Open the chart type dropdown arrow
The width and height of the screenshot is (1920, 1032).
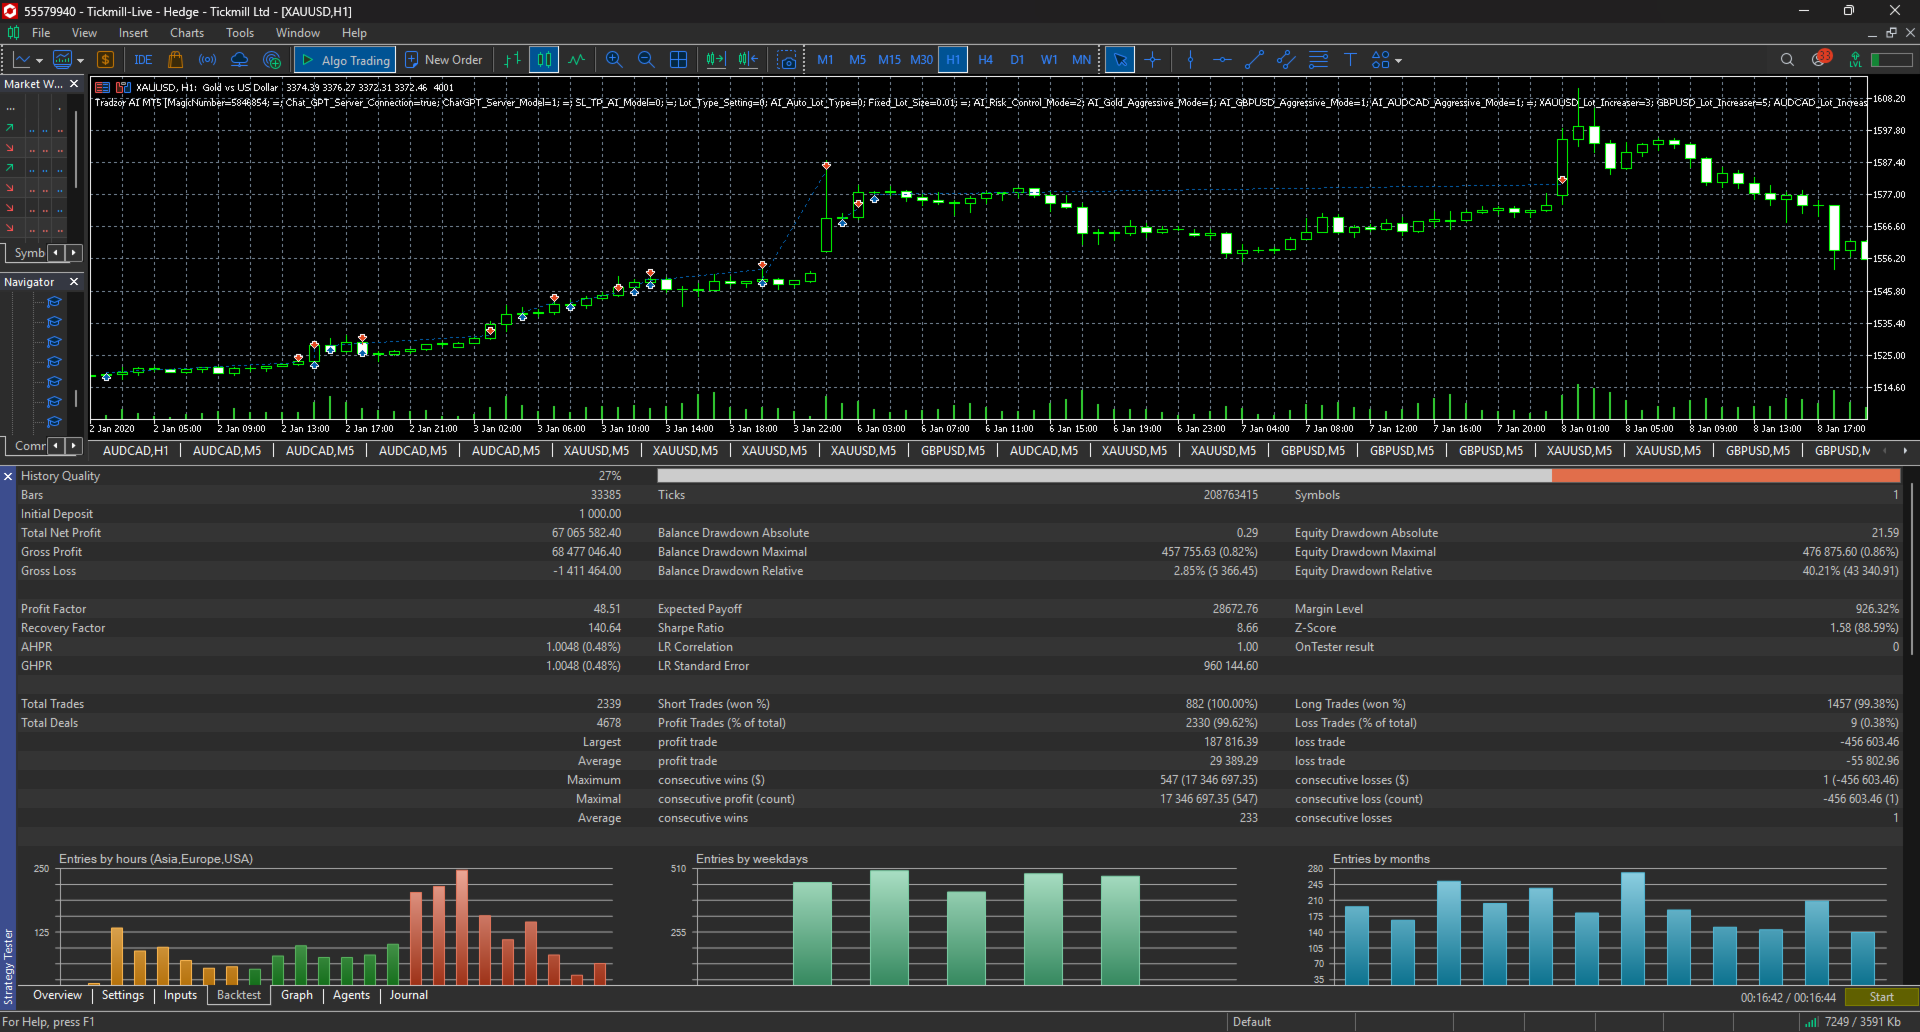(x=39, y=61)
